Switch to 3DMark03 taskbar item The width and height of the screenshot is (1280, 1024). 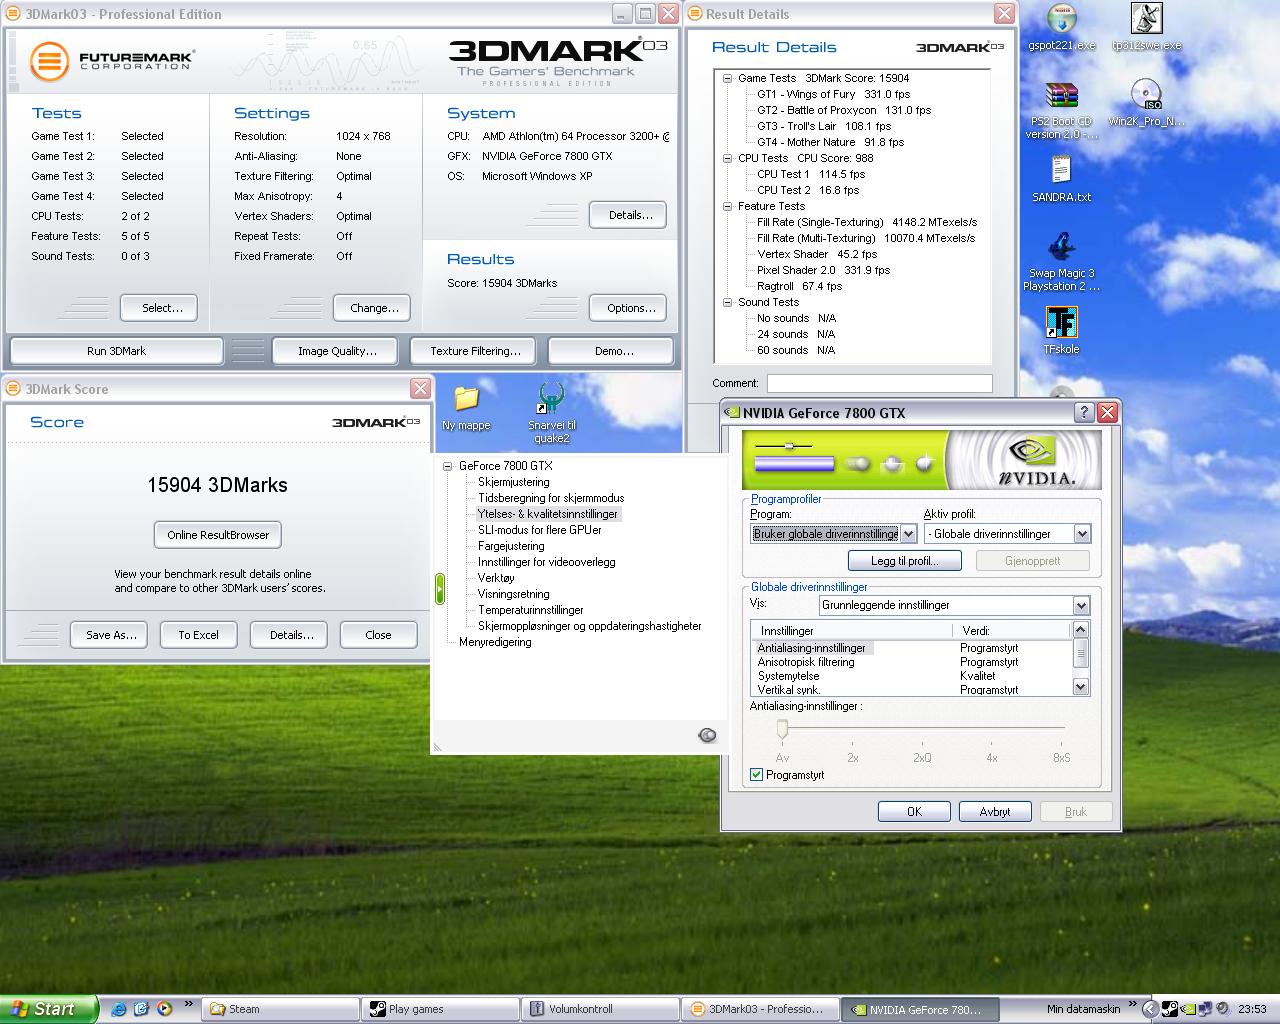[x=760, y=1009]
